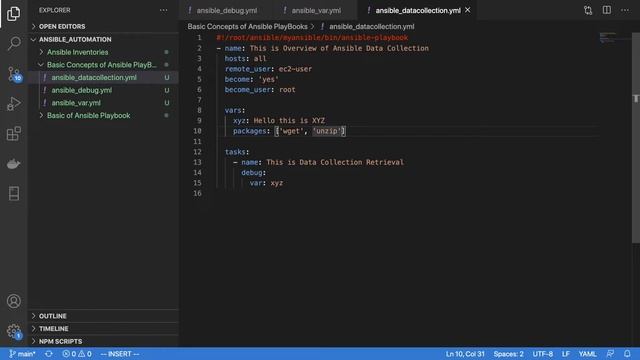Screen dimensions: 640x360
Task: Open Explorer views and more actions ellipsis
Action: [164, 10]
